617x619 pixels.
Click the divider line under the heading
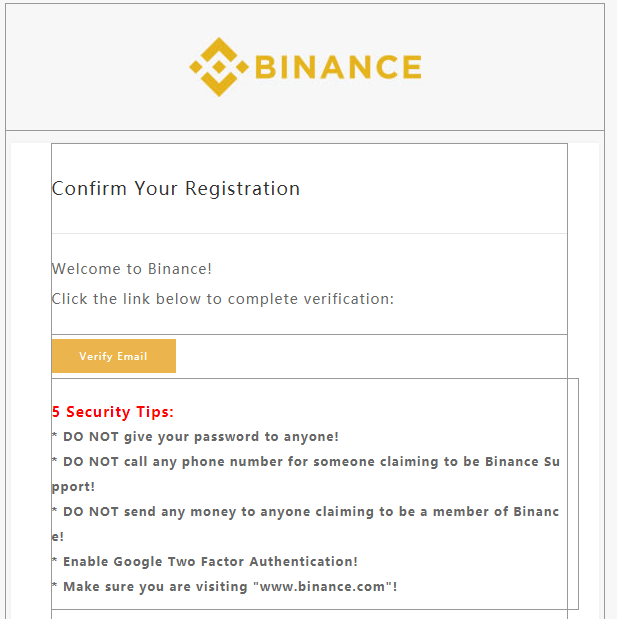(x=309, y=233)
